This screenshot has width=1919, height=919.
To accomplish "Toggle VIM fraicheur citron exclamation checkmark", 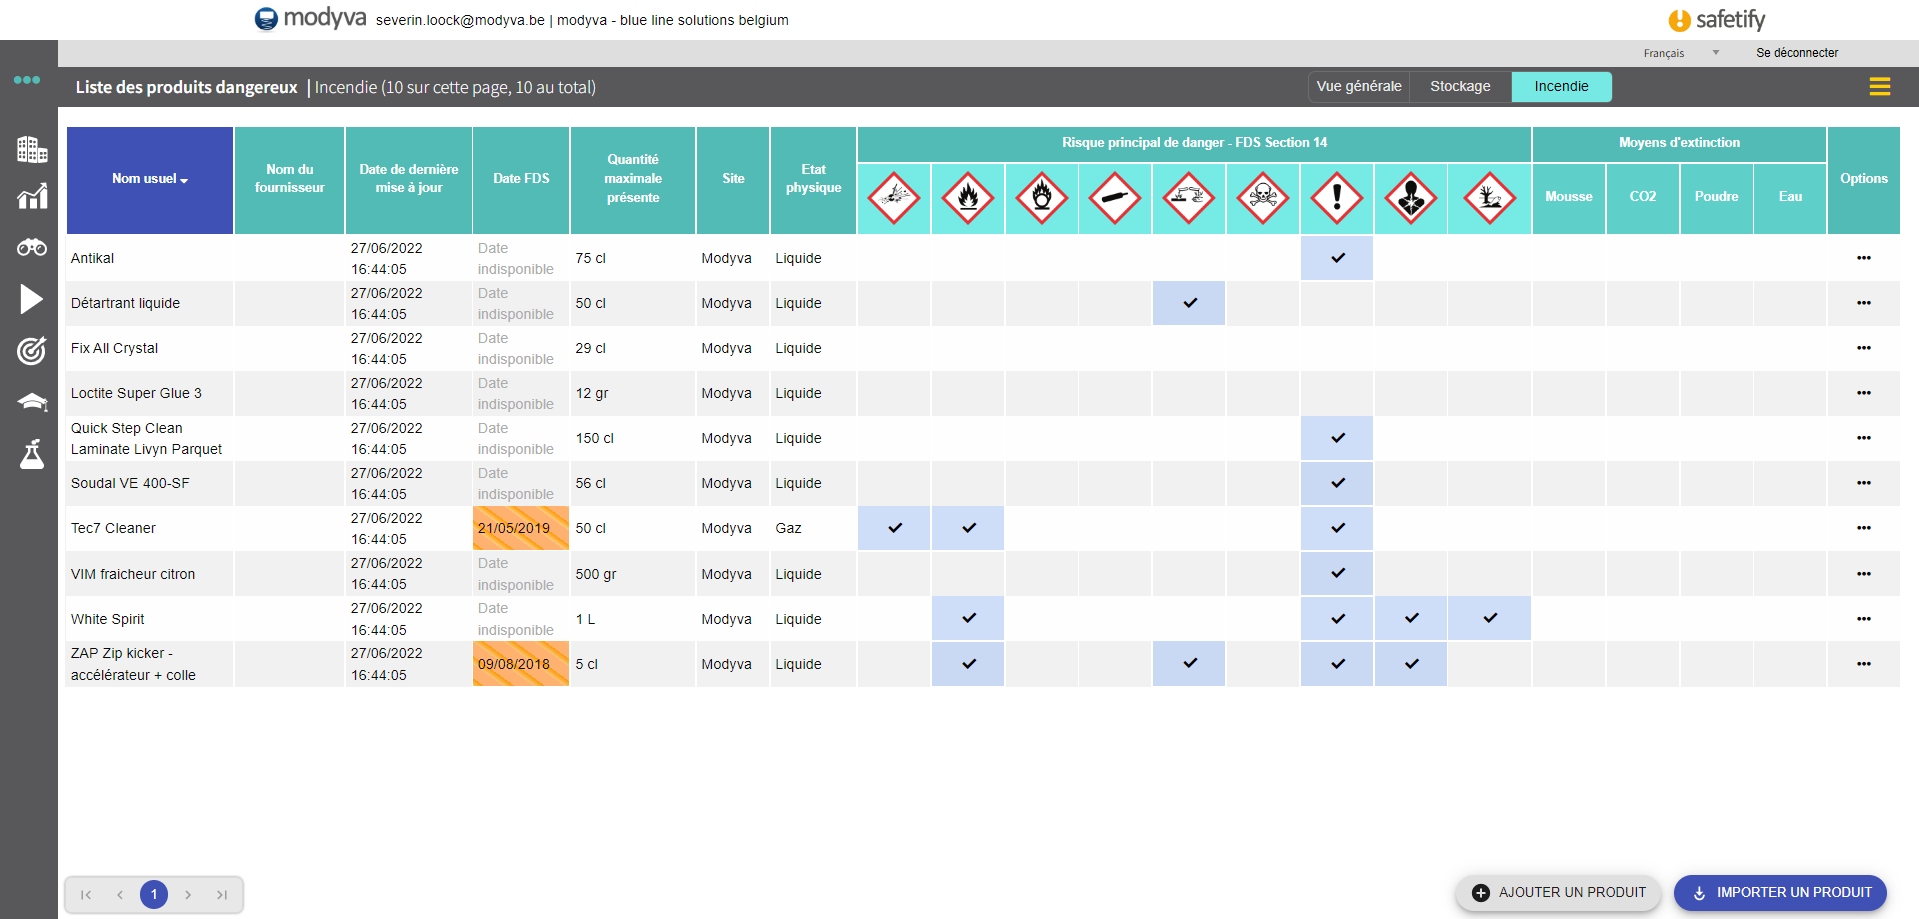I will coord(1337,574).
